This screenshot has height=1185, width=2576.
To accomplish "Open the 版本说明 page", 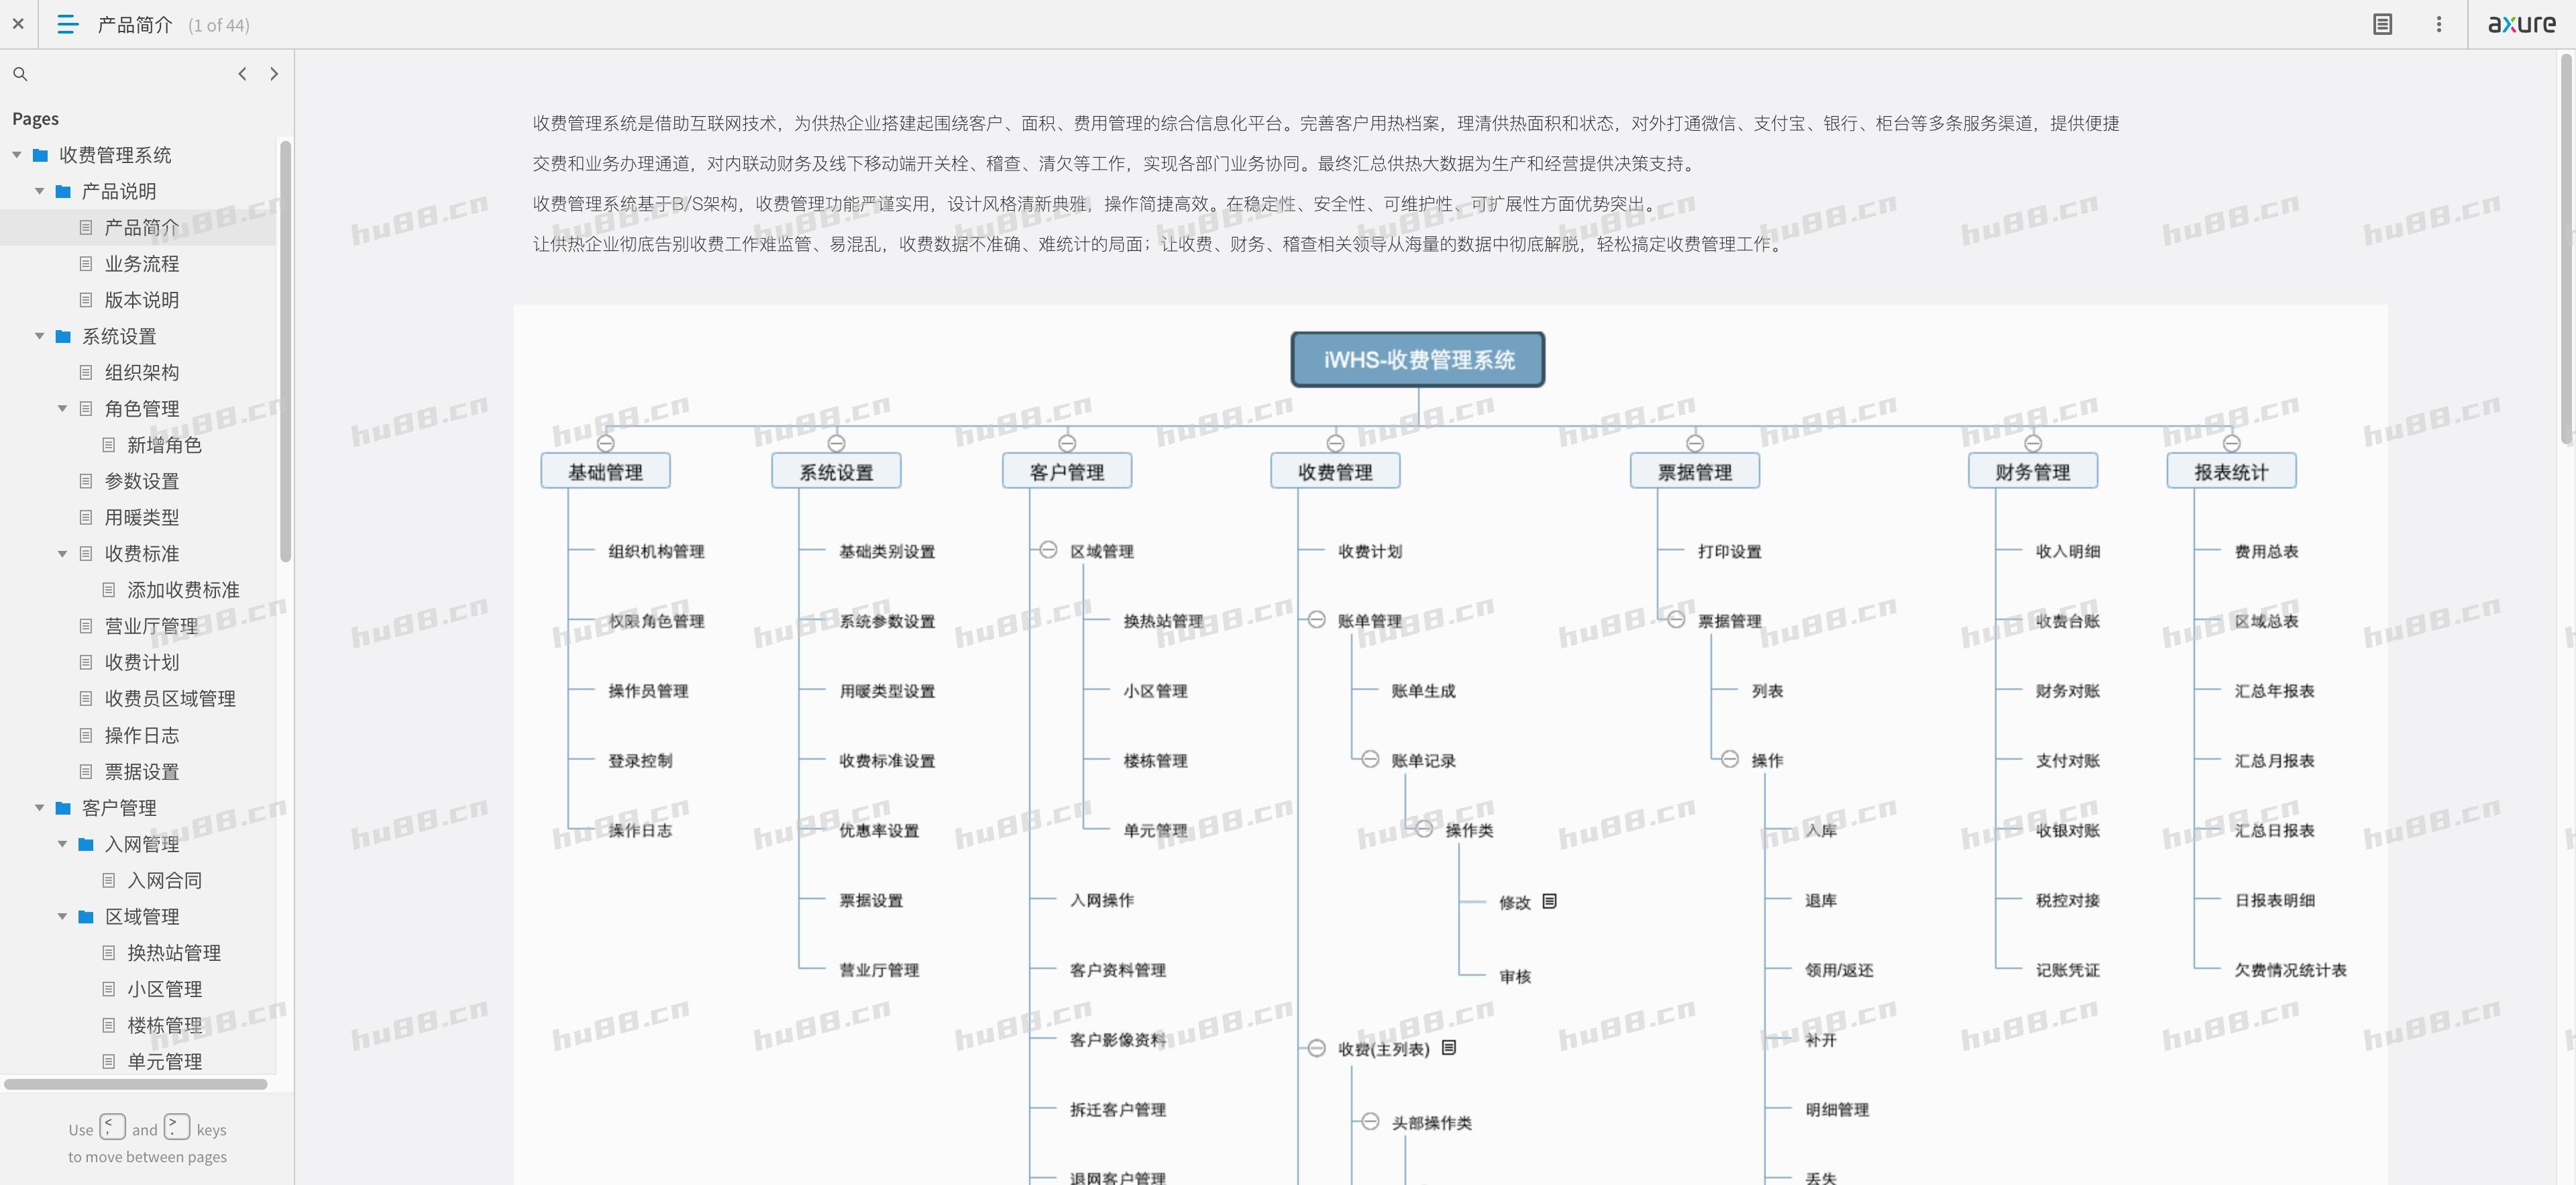I will [141, 300].
